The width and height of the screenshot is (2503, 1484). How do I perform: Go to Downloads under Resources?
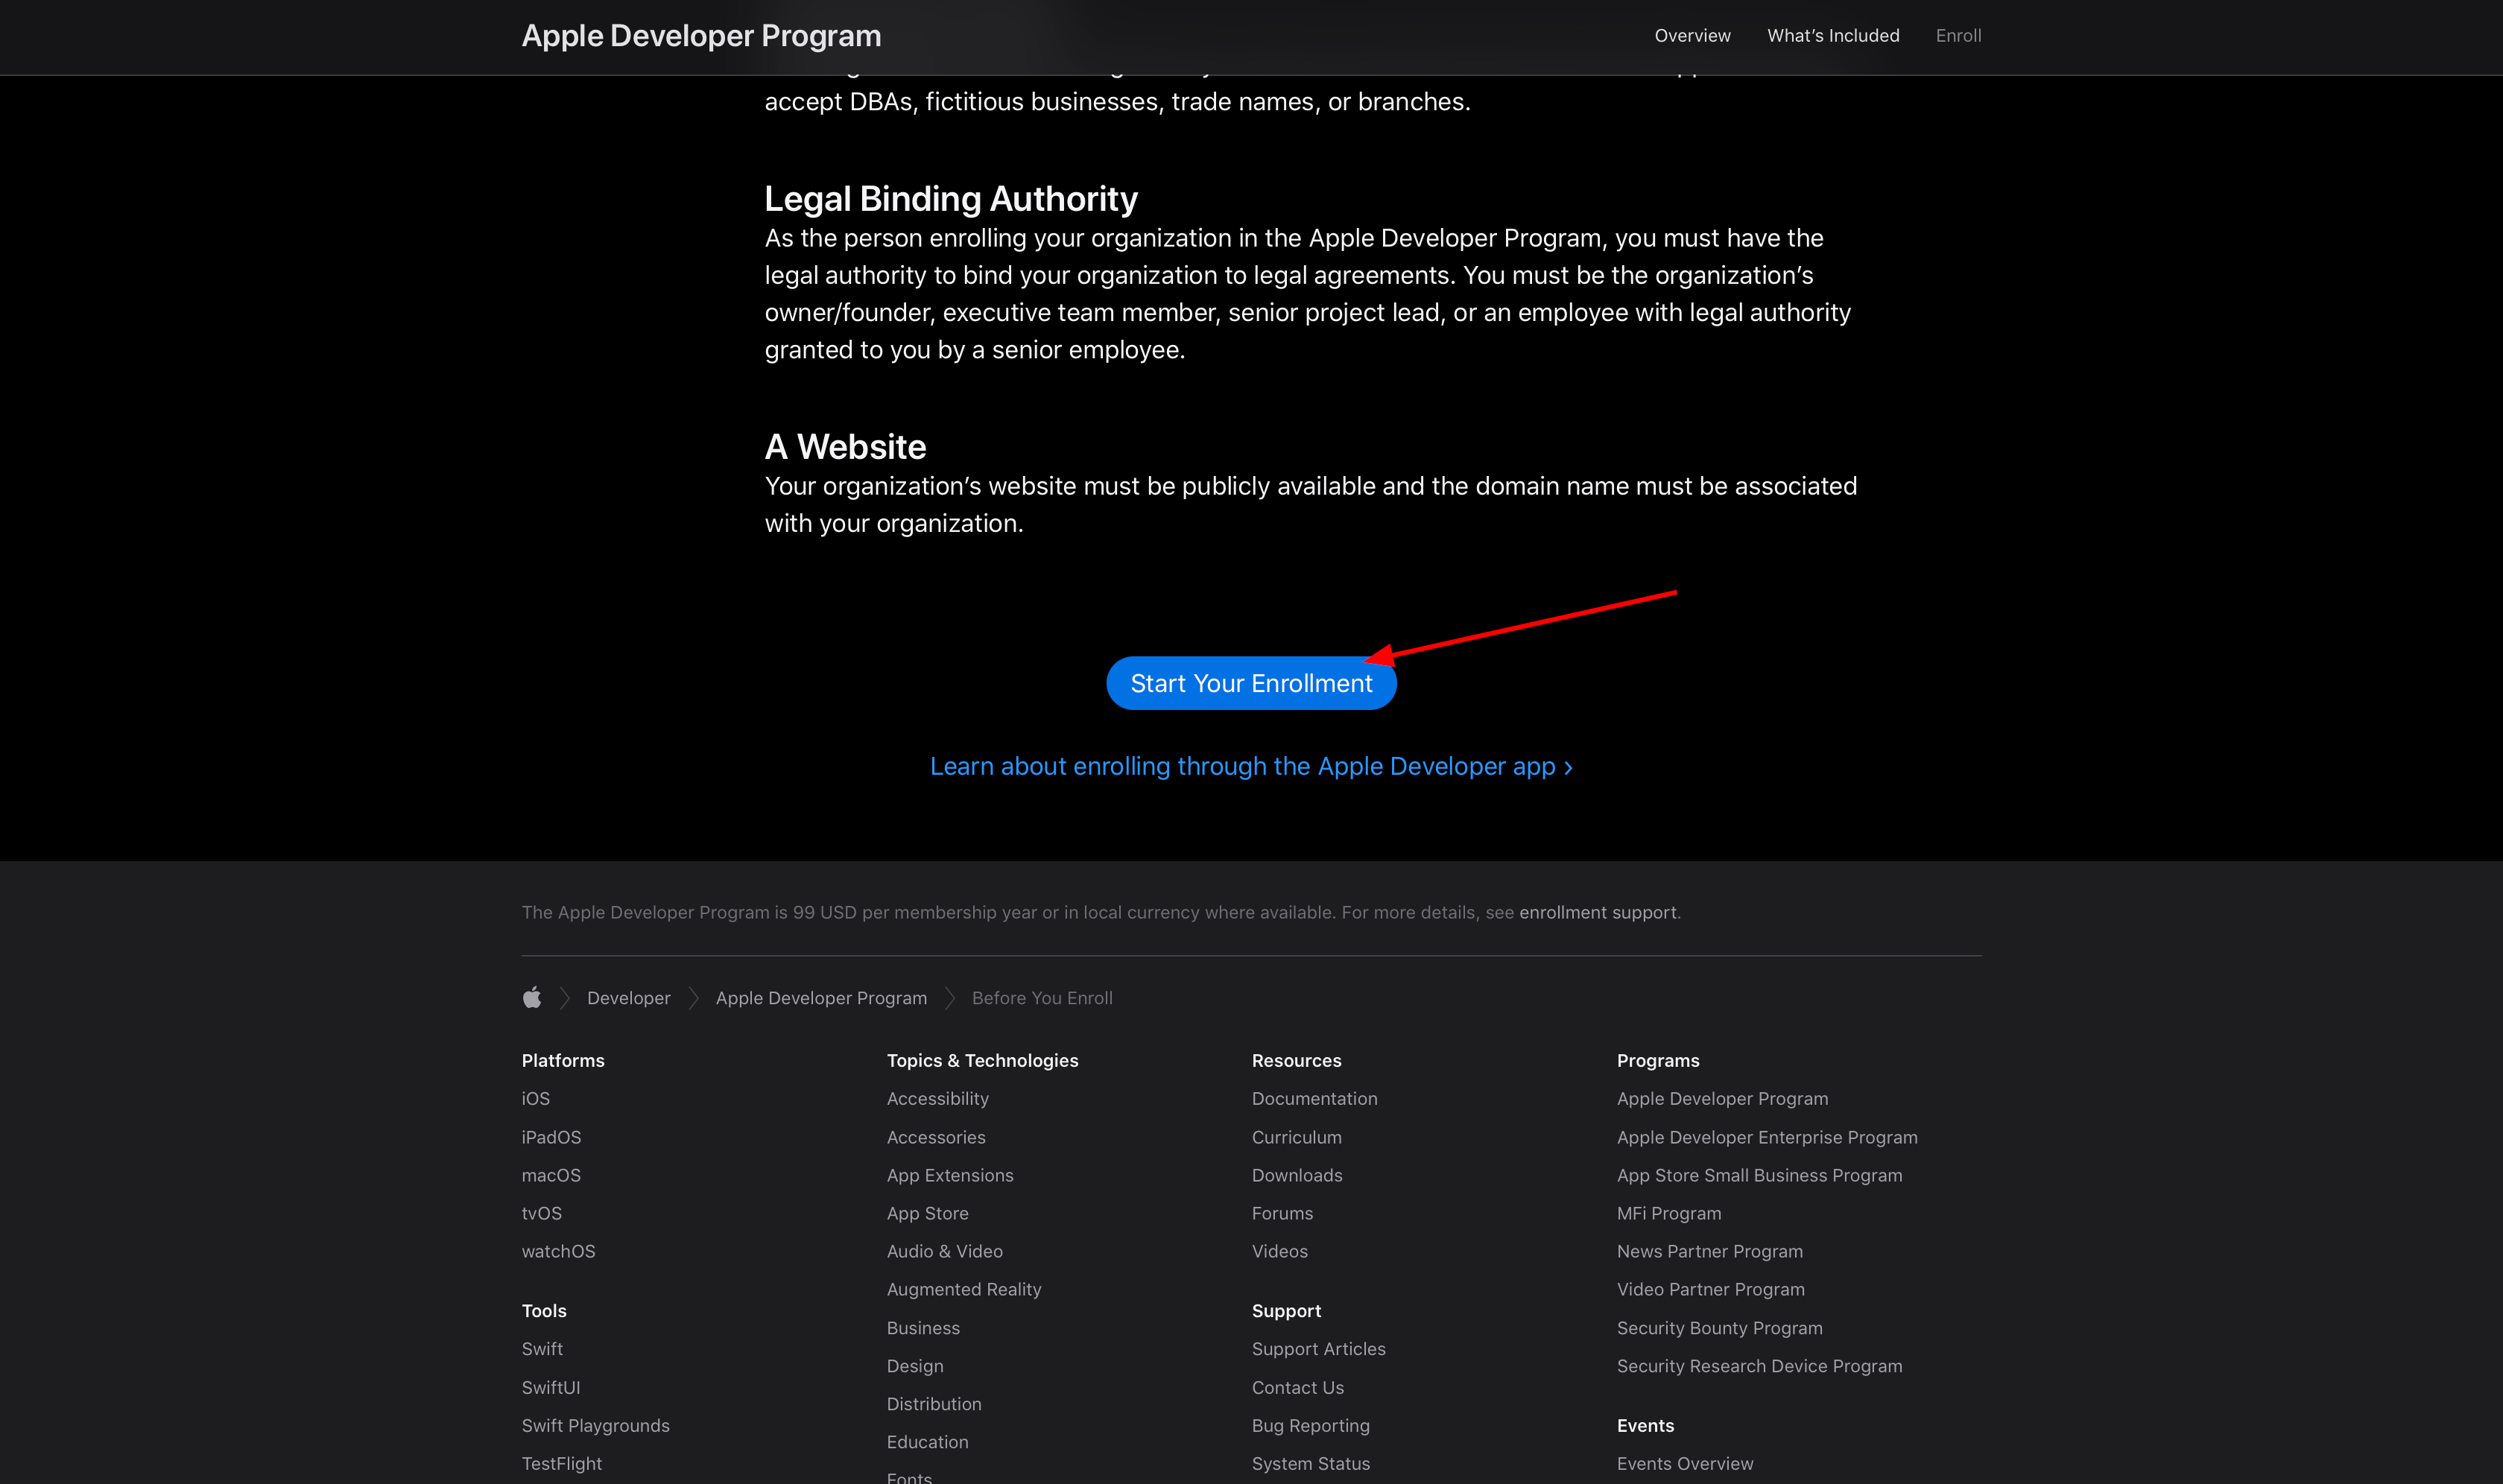(1297, 1175)
